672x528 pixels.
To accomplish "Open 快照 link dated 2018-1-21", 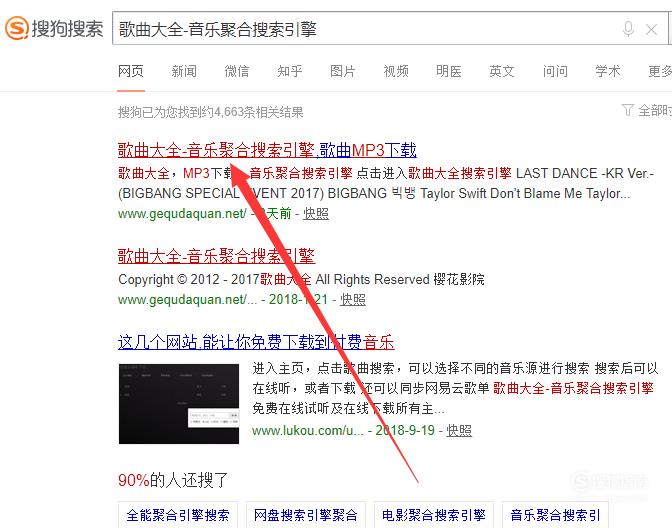I will tap(353, 299).
